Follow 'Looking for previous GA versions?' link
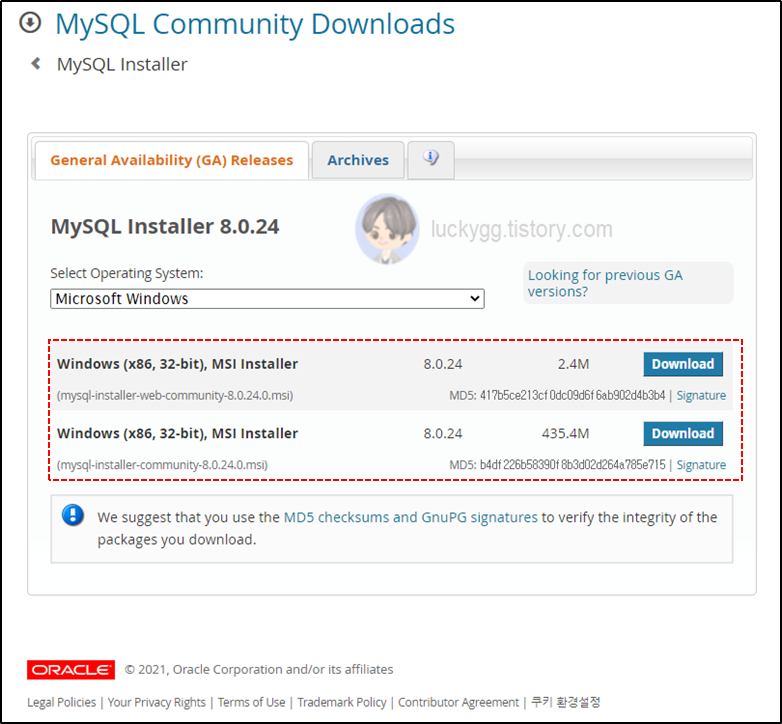Screen dimensions: 782x724 (605, 283)
